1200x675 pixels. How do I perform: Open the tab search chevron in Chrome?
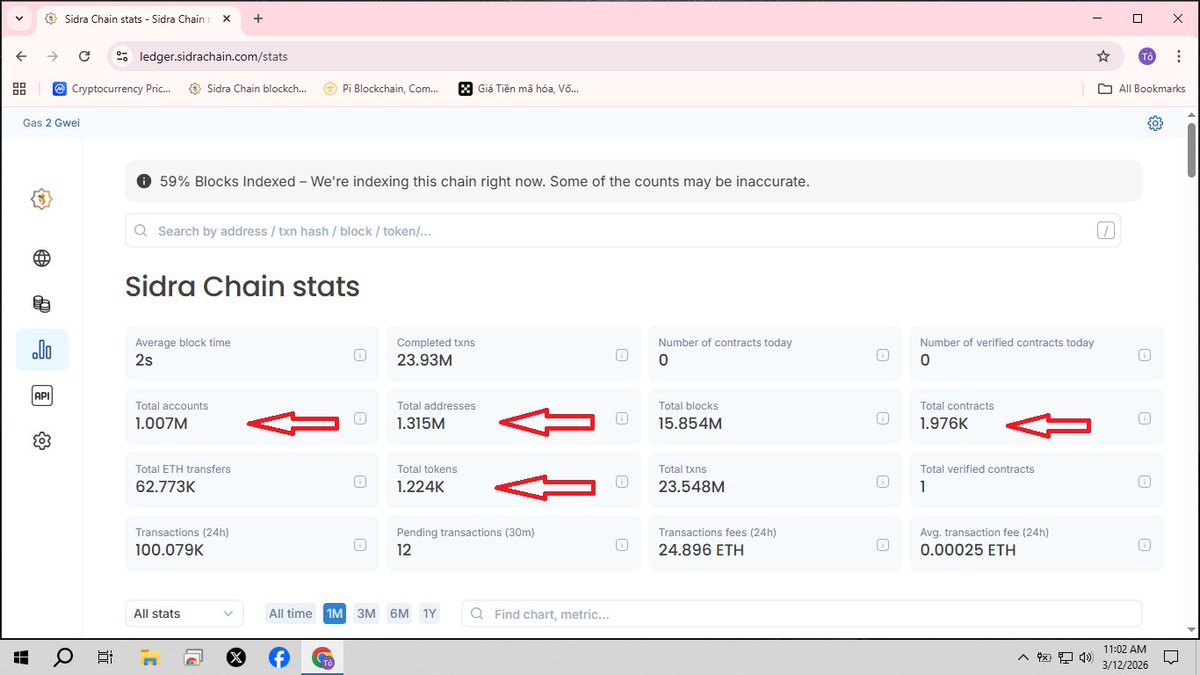(19, 18)
